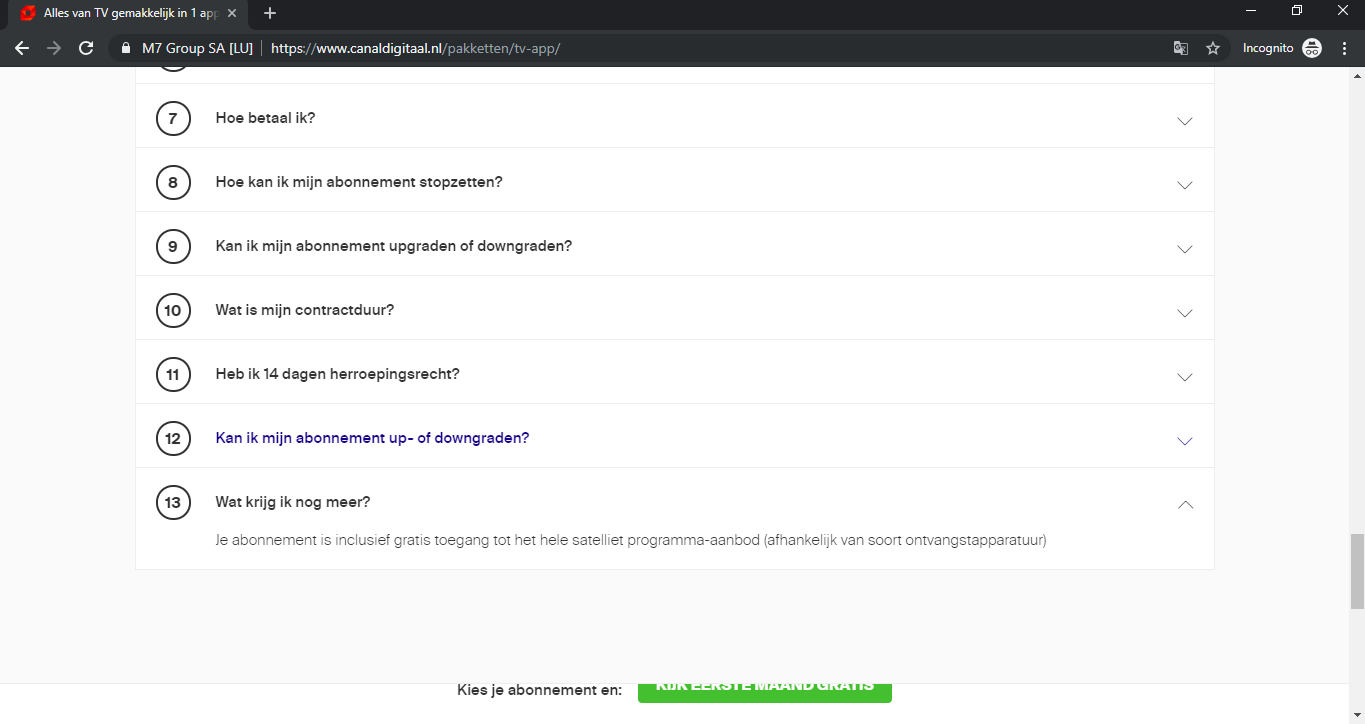Viewport: 1365px width, 724px height.
Task: Click the padlock site security icon
Action: tap(126, 48)
